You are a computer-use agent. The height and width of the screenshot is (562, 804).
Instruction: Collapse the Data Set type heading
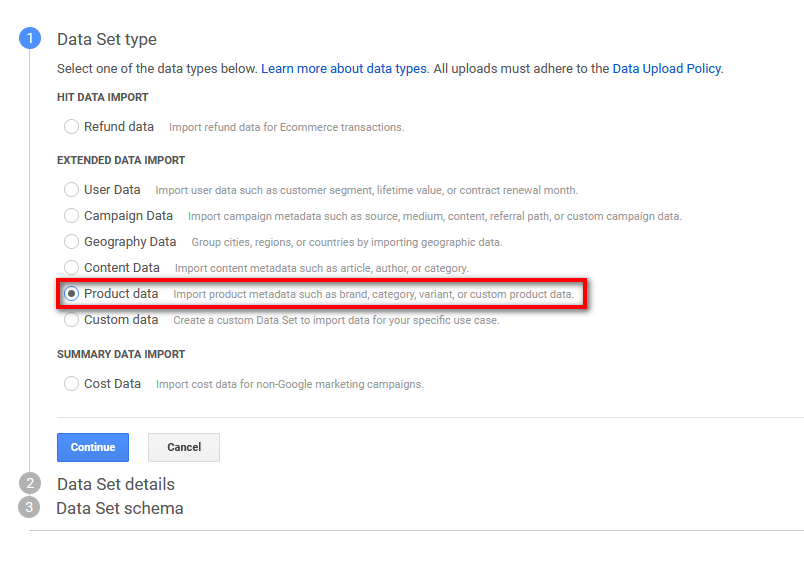point(107,39)
